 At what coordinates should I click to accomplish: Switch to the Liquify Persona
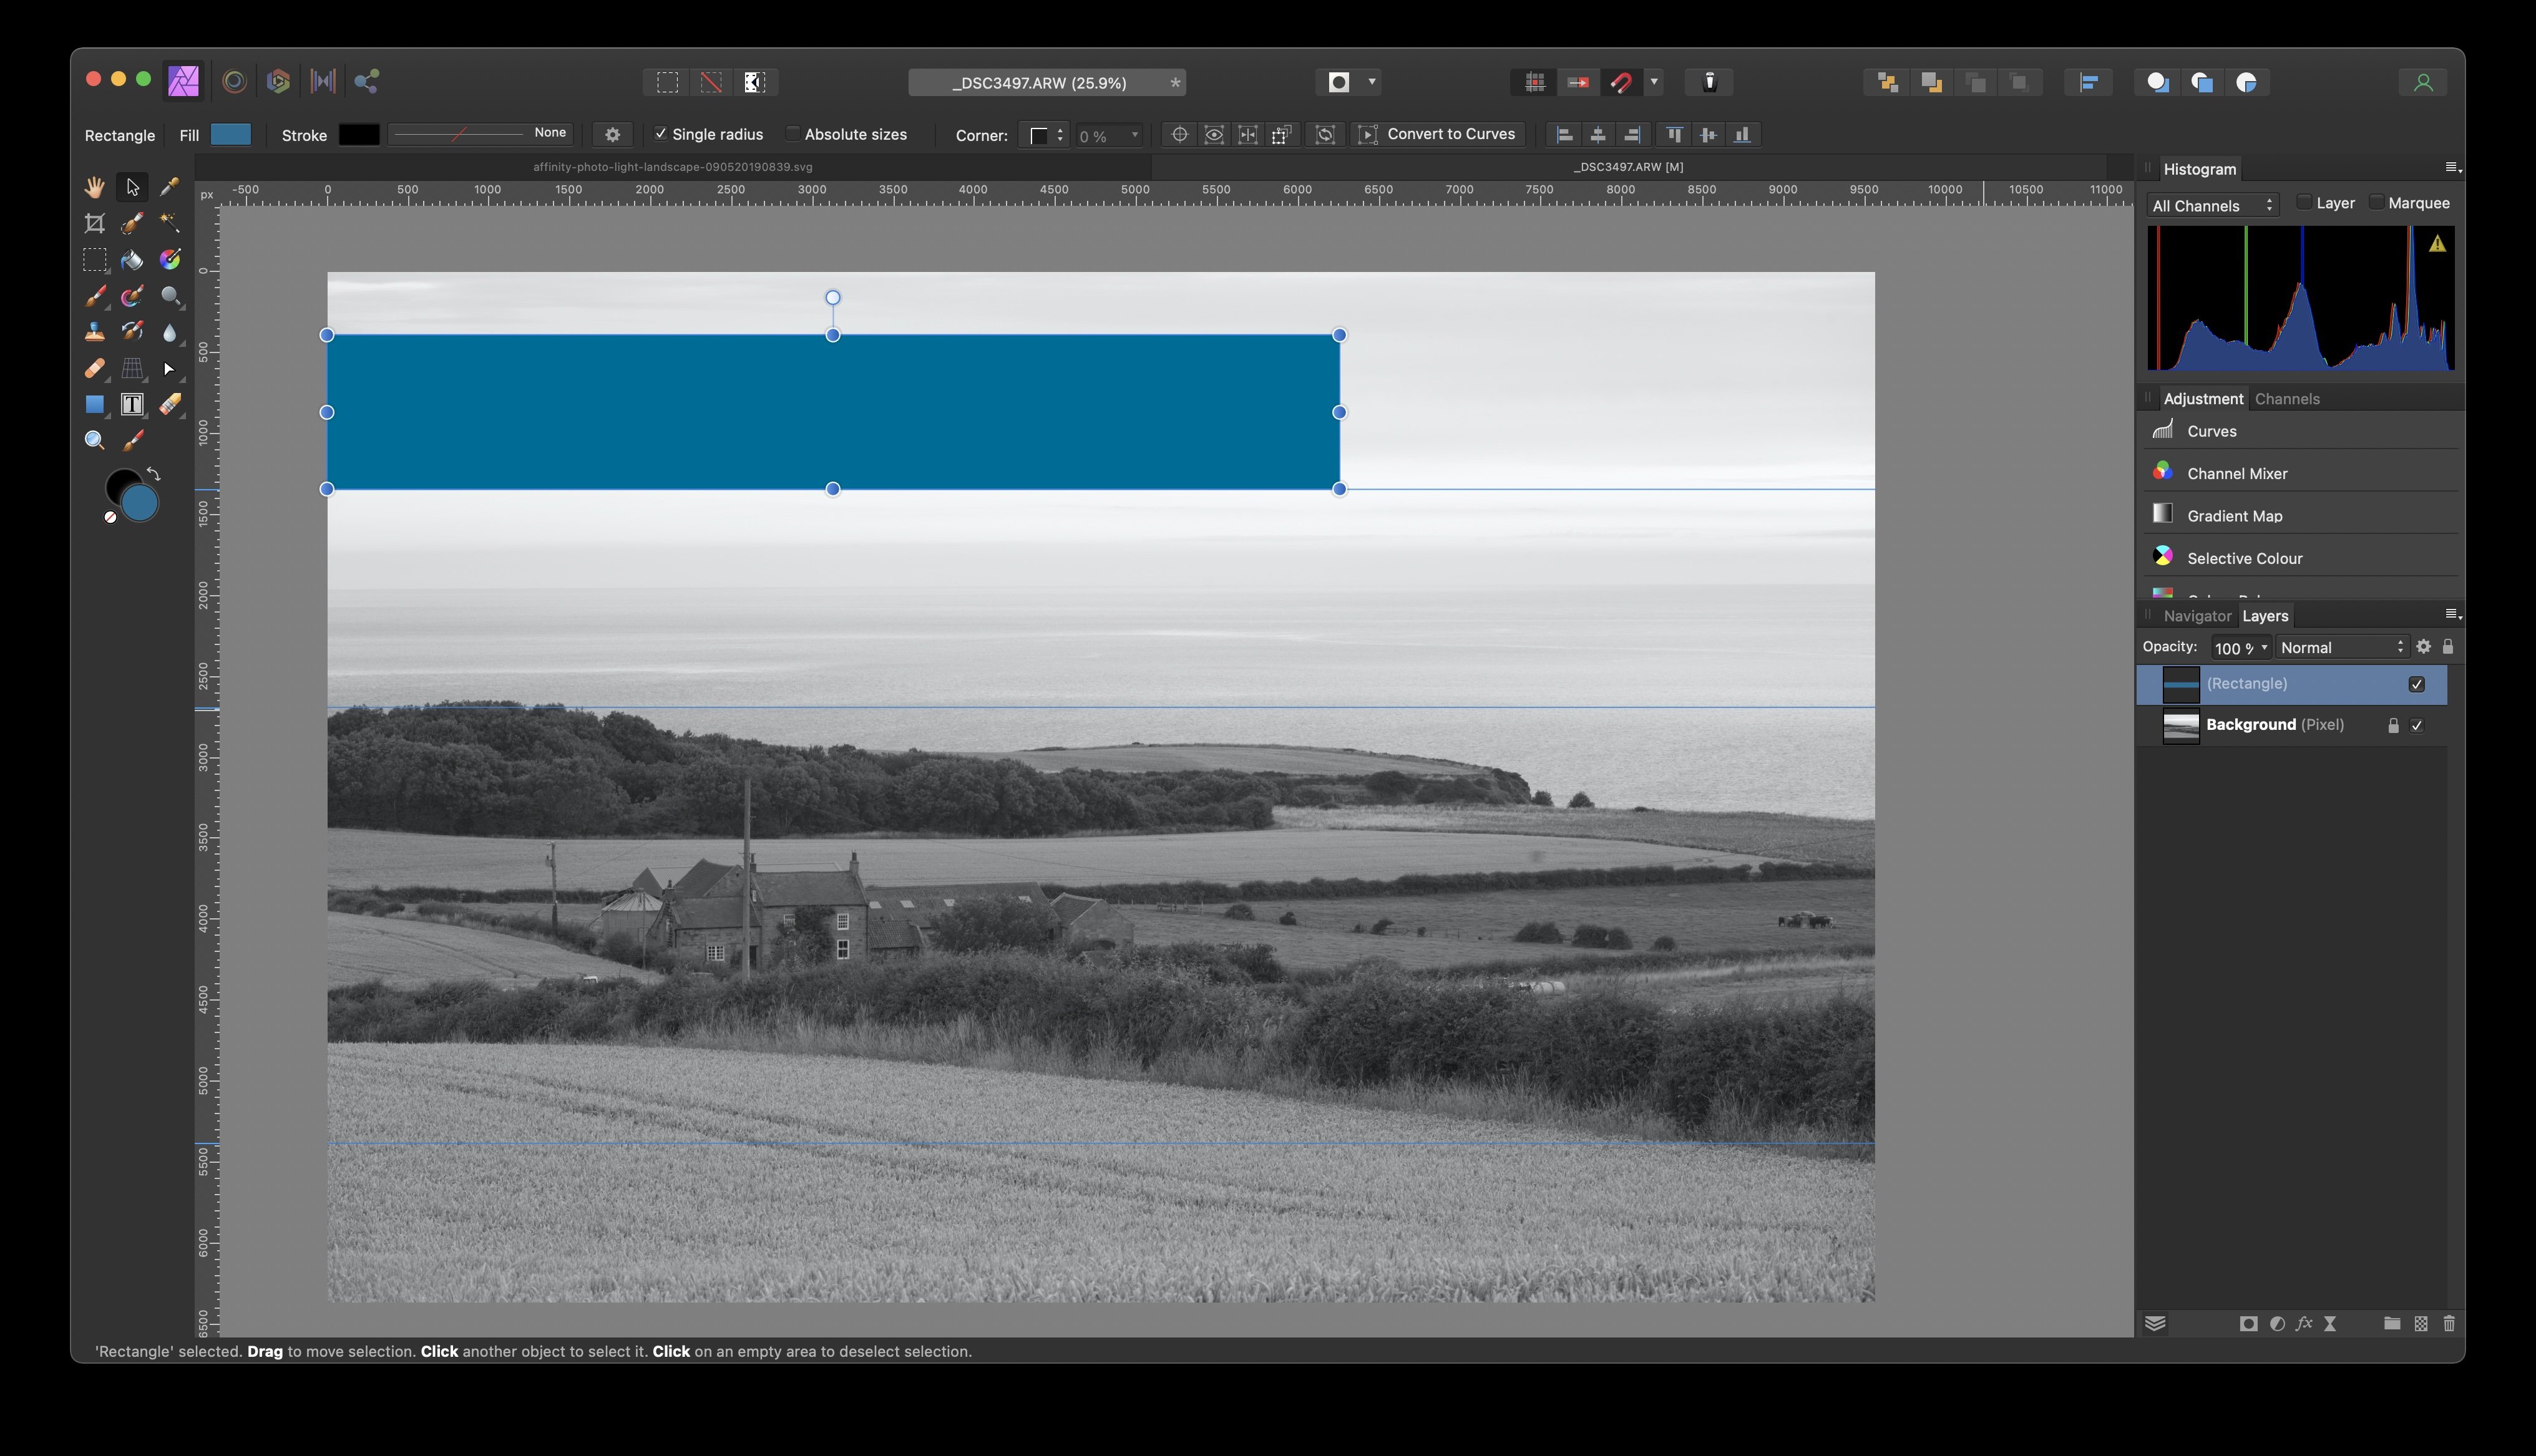[x=234, y=81]
